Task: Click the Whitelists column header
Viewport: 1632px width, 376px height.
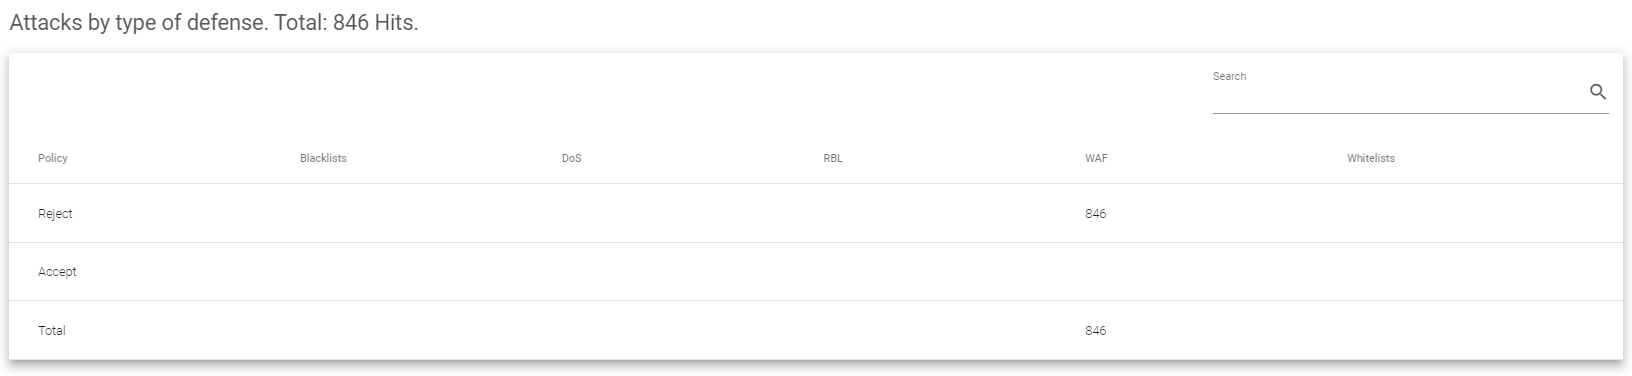Action: pos(1371,158)
